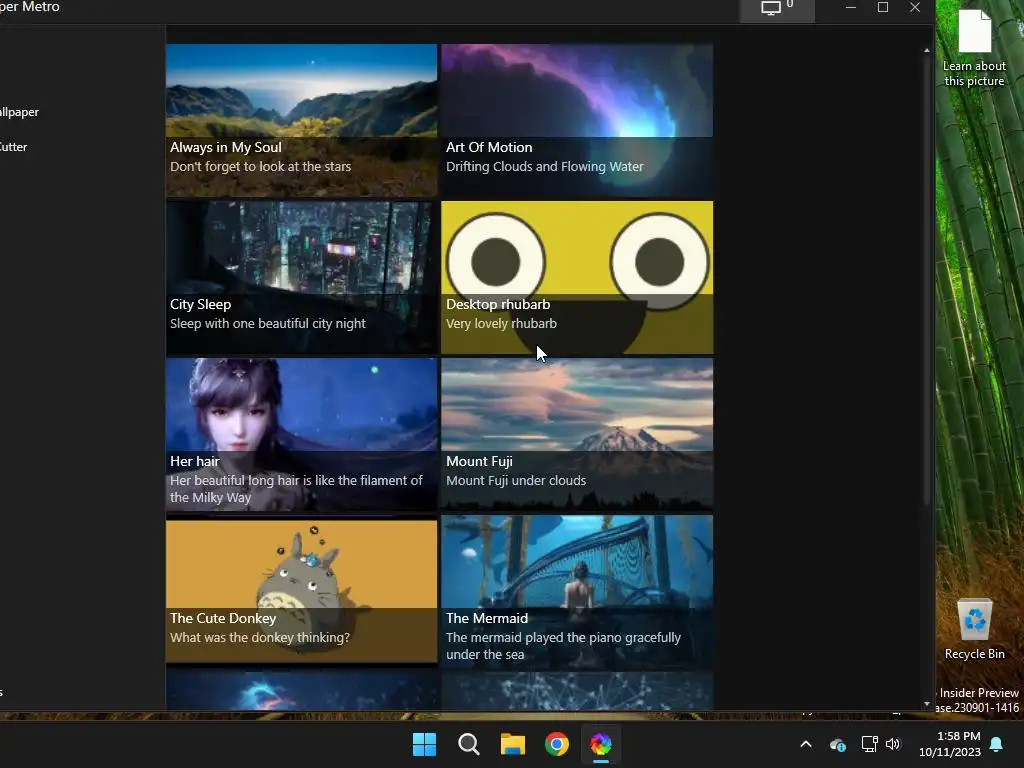
Task: Show hidden system tray icons
Action: (806, 744)
